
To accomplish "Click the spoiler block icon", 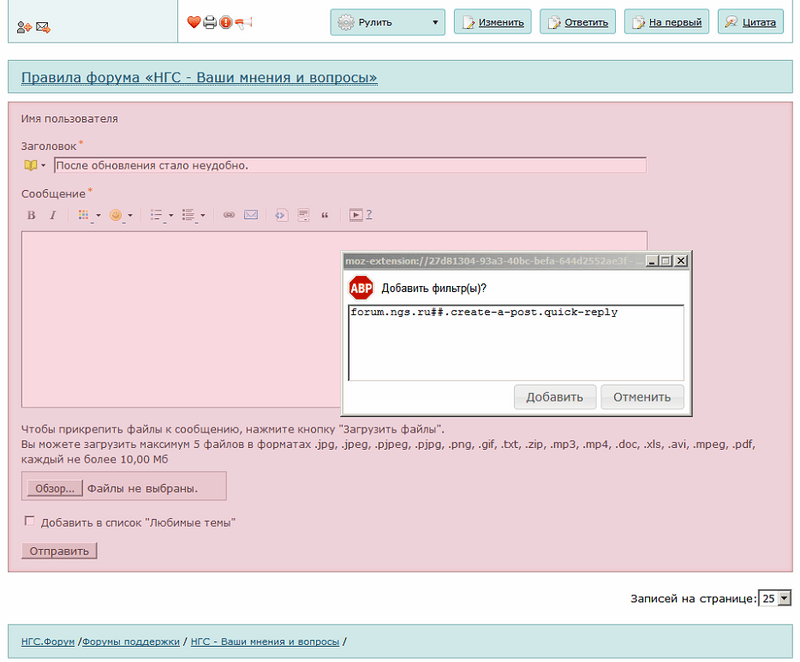I will tap(303, 215).
